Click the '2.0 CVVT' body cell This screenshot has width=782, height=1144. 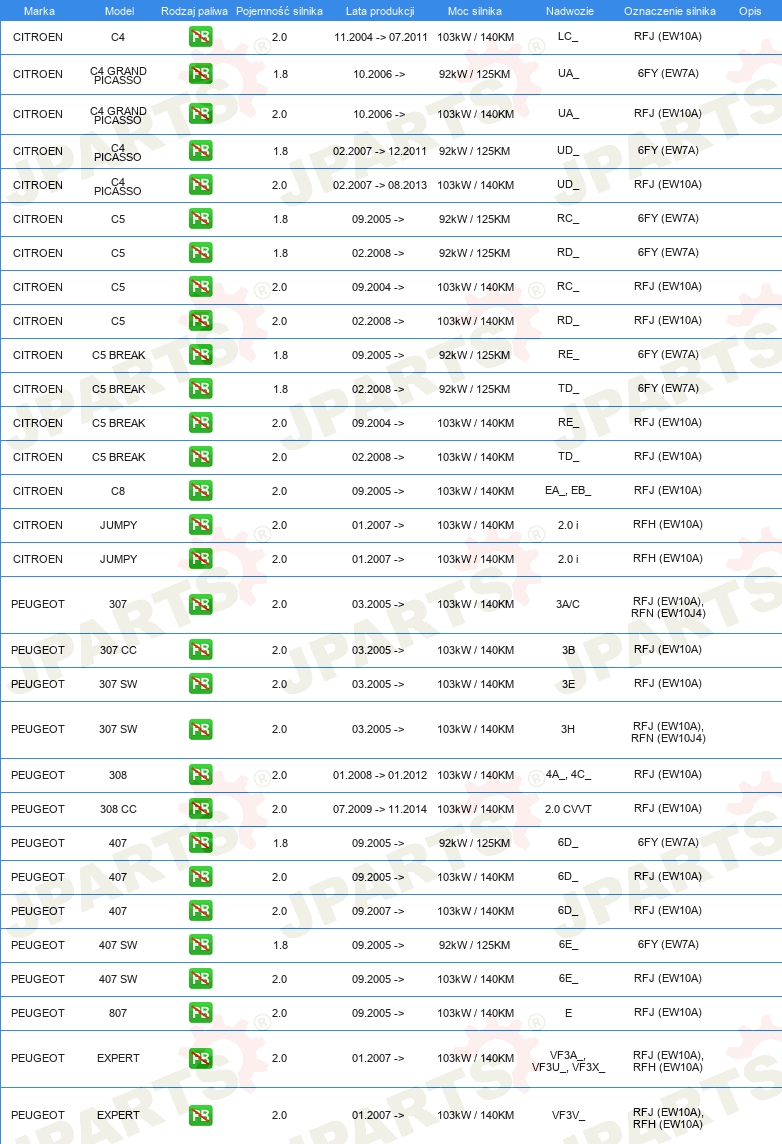click(x=568, y=809)
